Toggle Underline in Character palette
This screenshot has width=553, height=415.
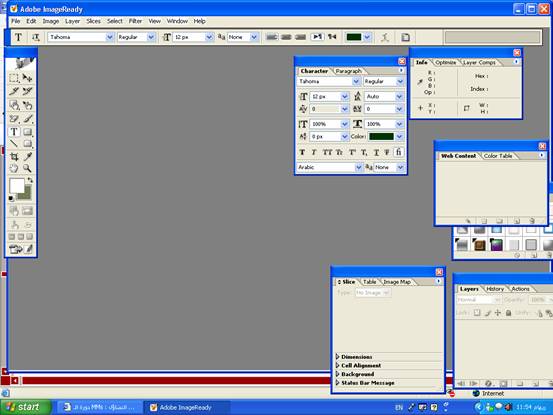point(376,152)
